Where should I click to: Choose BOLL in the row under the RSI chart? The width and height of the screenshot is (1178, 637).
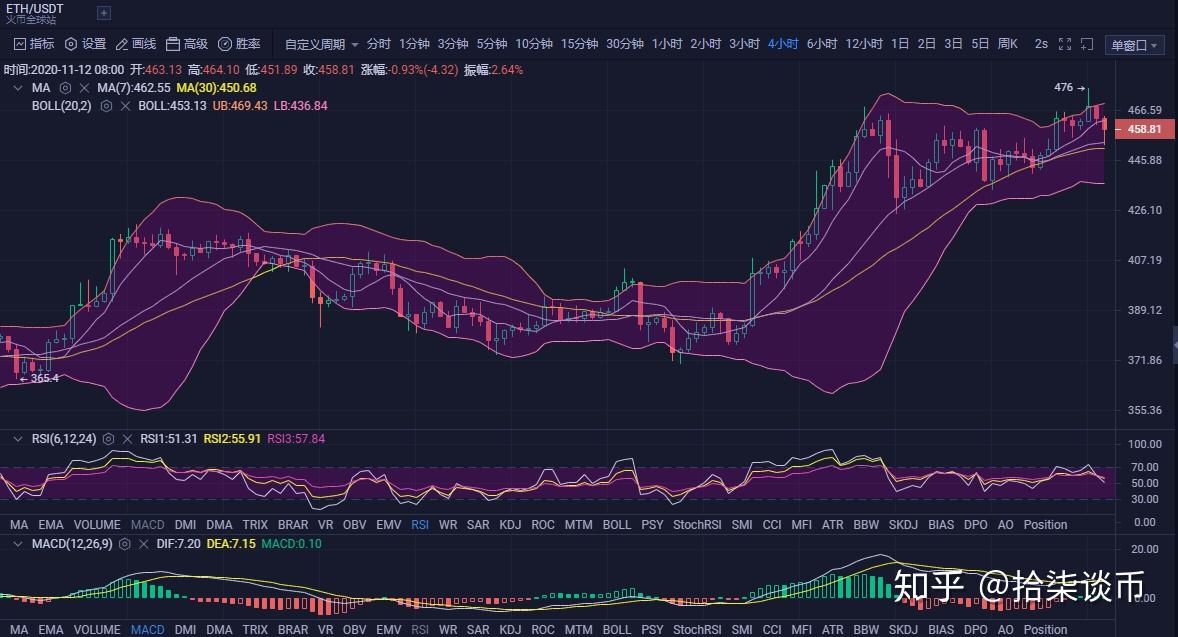coord(617,525)
